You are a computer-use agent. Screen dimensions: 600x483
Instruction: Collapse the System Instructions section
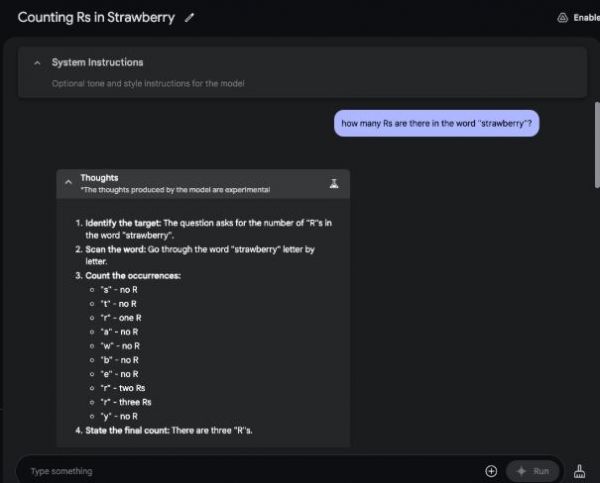(x=37, y=63)
